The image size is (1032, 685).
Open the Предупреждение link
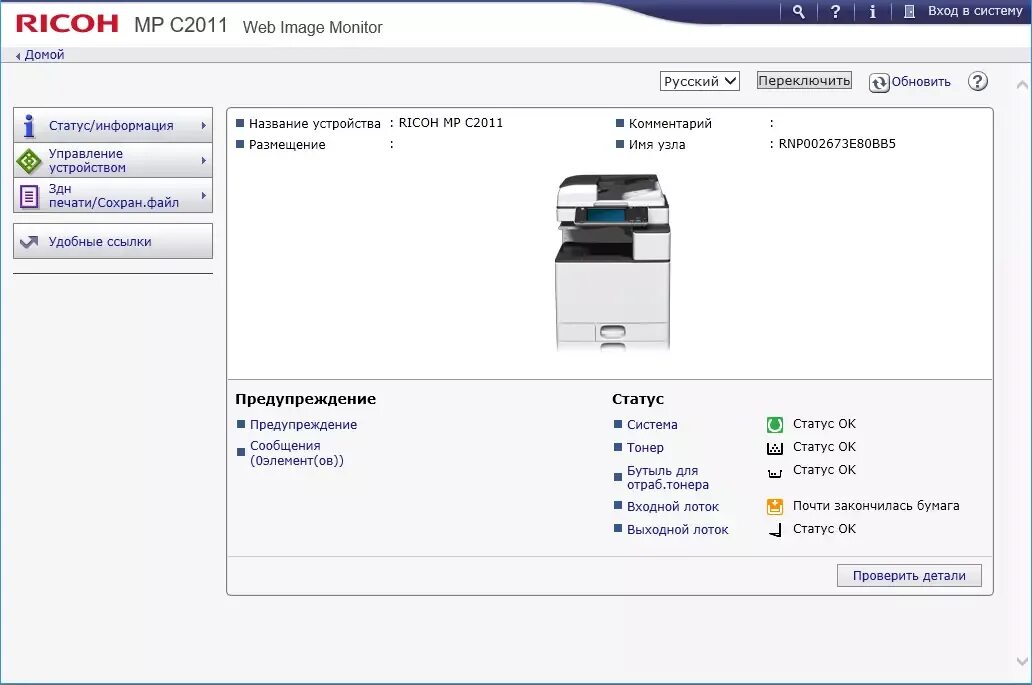[x=303, y=424]
